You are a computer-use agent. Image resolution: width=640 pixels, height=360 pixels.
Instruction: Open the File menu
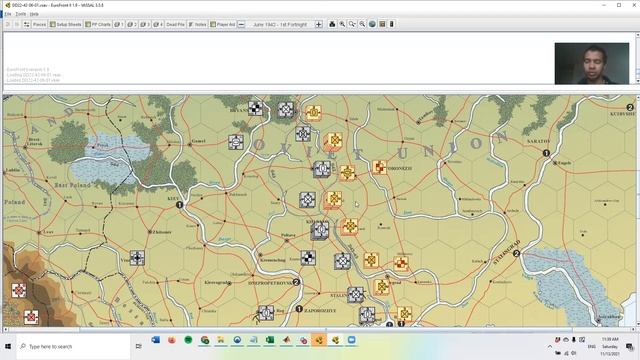pyautogui.click(x=8, y=14)
